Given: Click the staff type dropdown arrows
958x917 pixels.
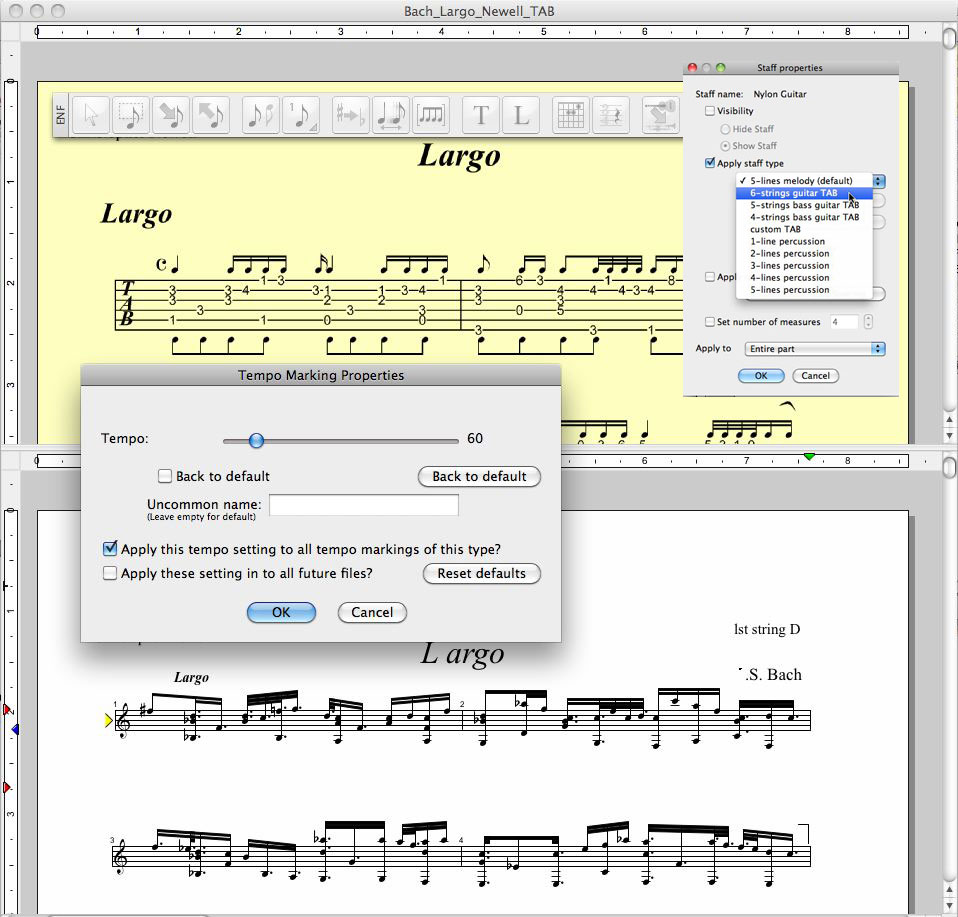Looking at the screenshot, I should coord(879,181).
